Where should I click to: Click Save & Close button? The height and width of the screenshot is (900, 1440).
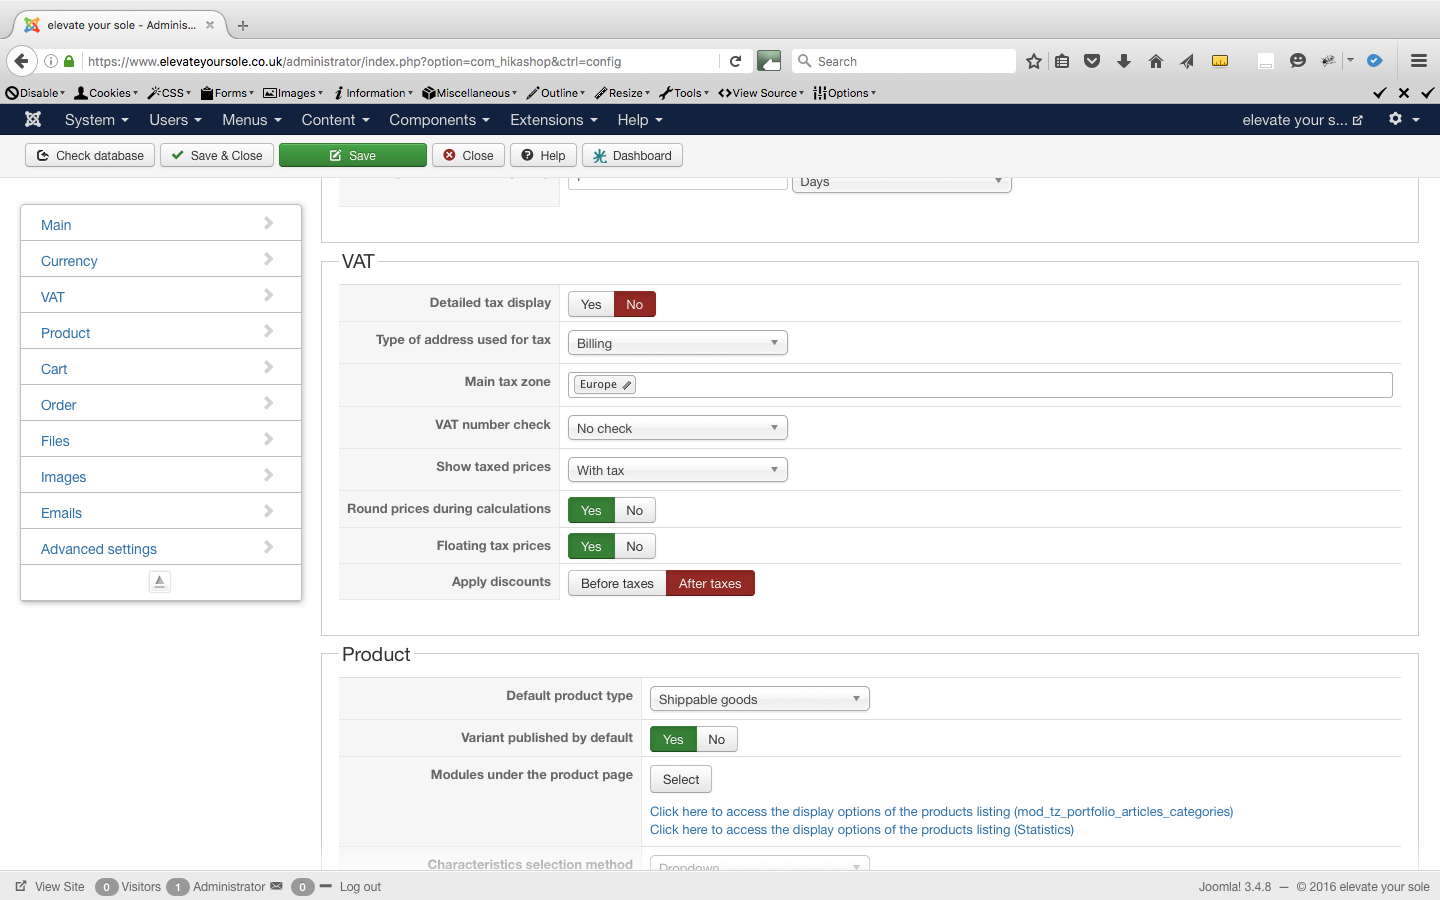tap(217, 155)
